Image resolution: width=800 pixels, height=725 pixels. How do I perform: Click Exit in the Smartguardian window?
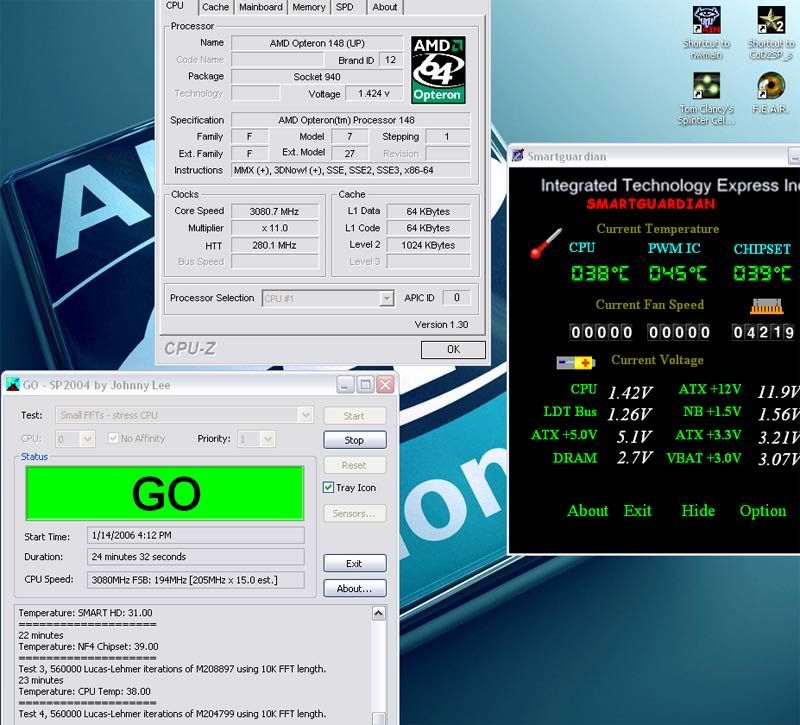(638, 511)
